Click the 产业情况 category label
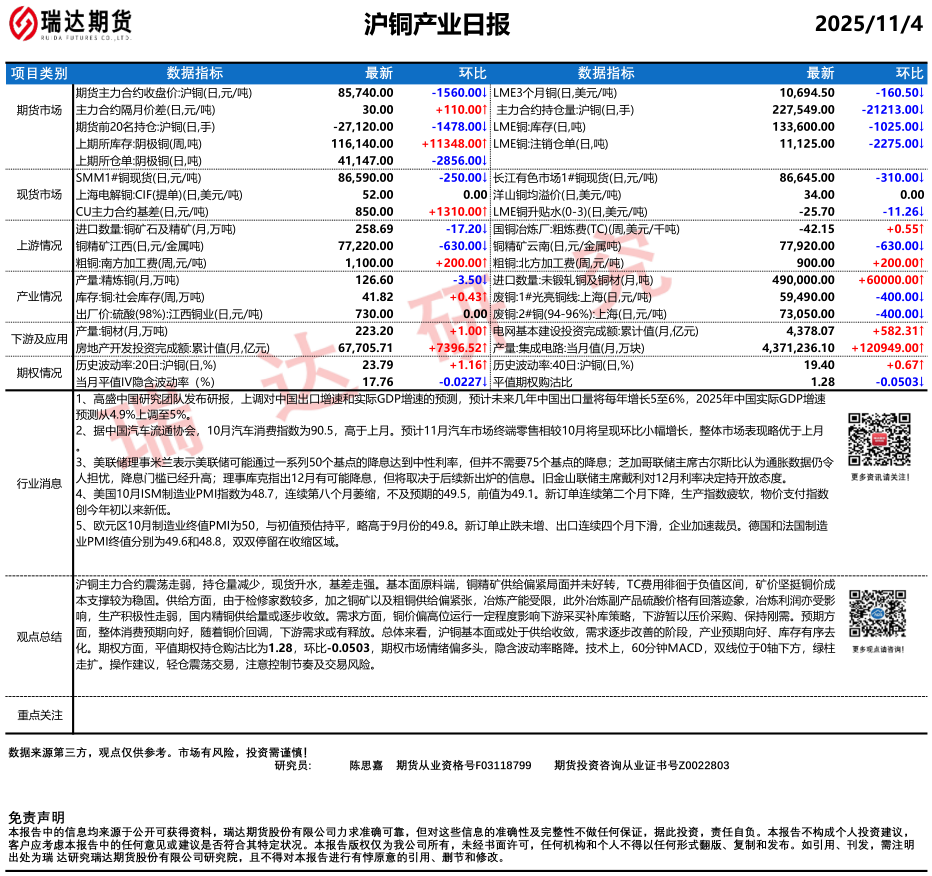The width and height of the screenshot is (932, 876). click(x=39, y=296)
